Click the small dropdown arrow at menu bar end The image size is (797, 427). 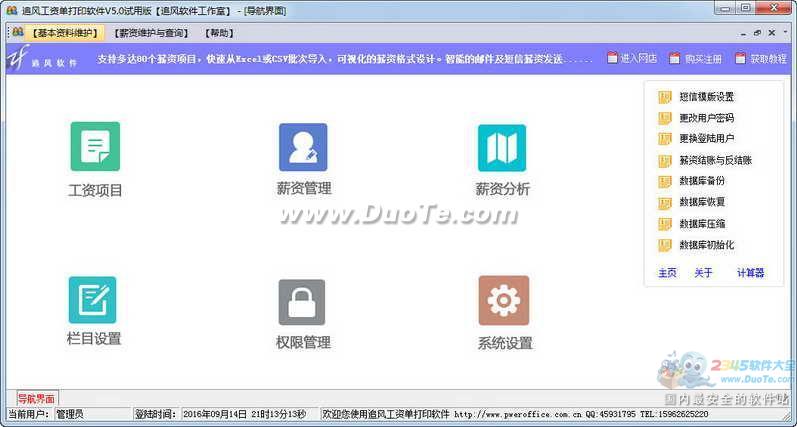786,33
